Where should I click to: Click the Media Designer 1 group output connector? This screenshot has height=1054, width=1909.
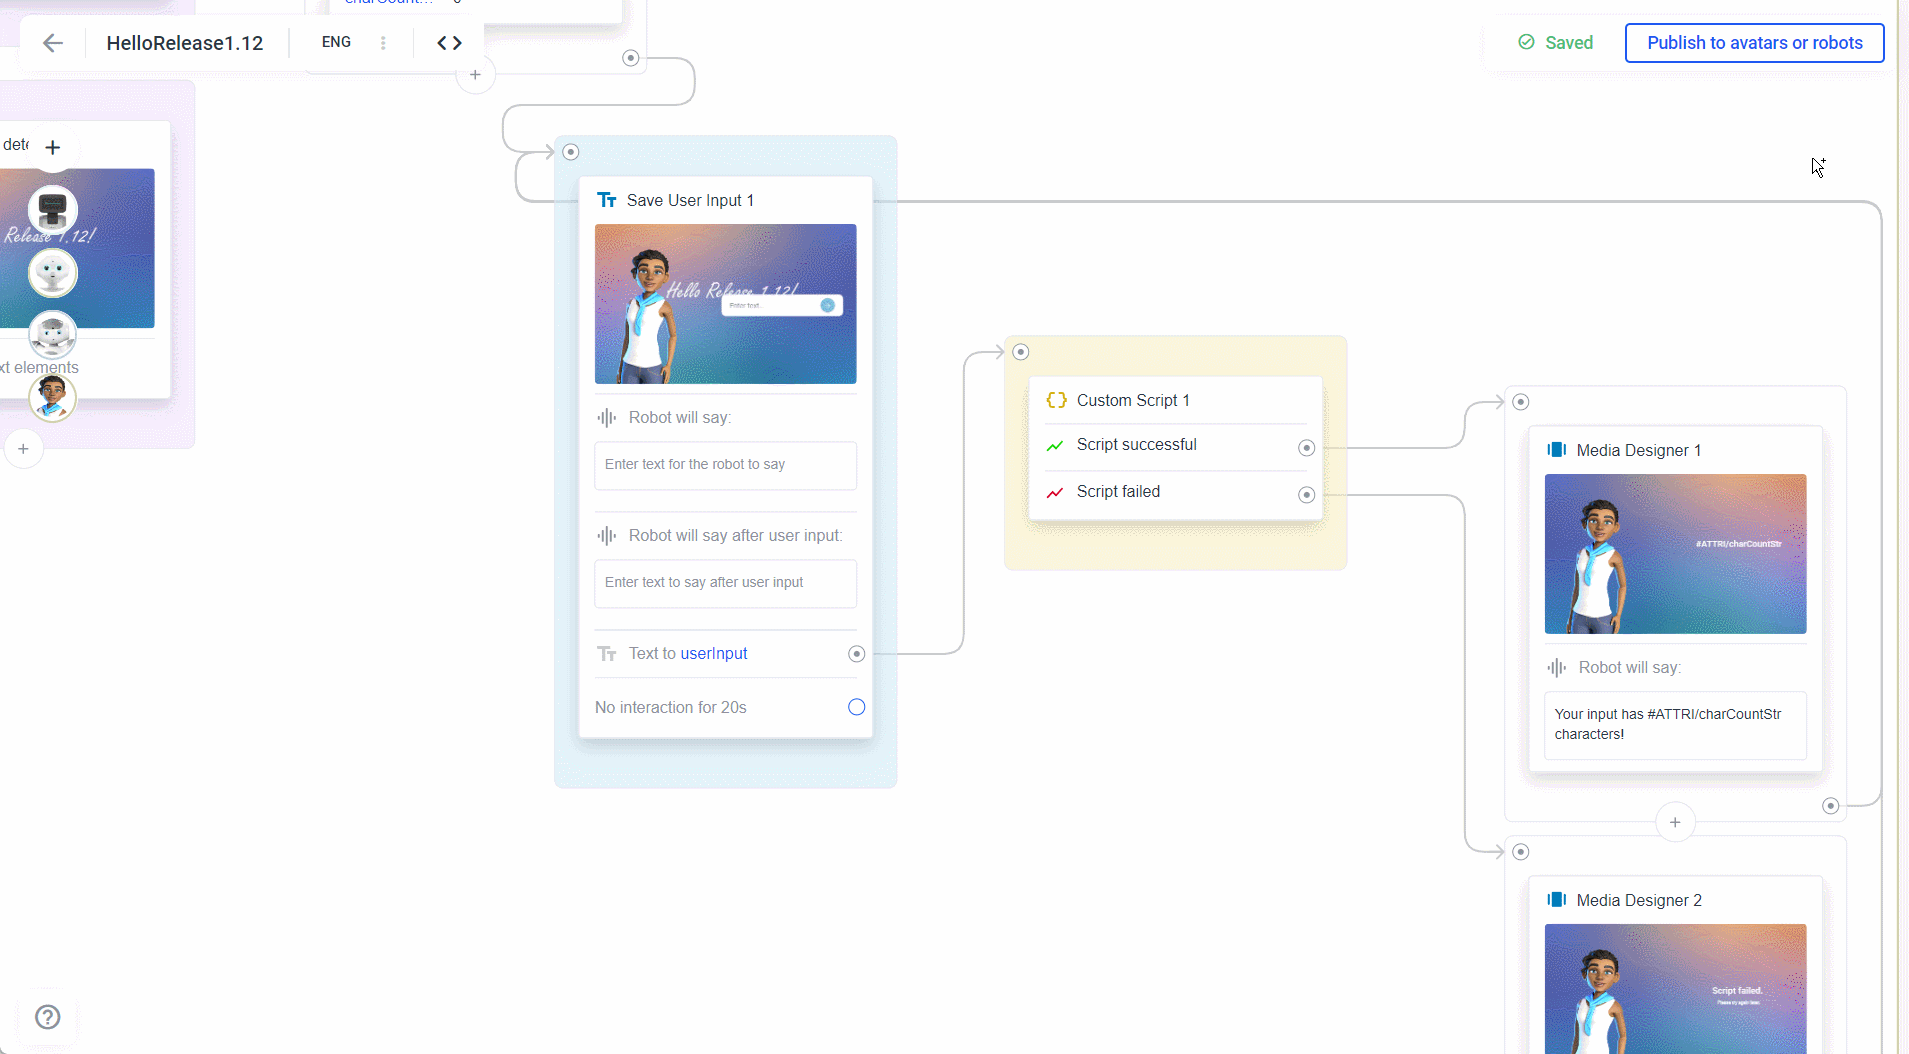pos(1830,806)
